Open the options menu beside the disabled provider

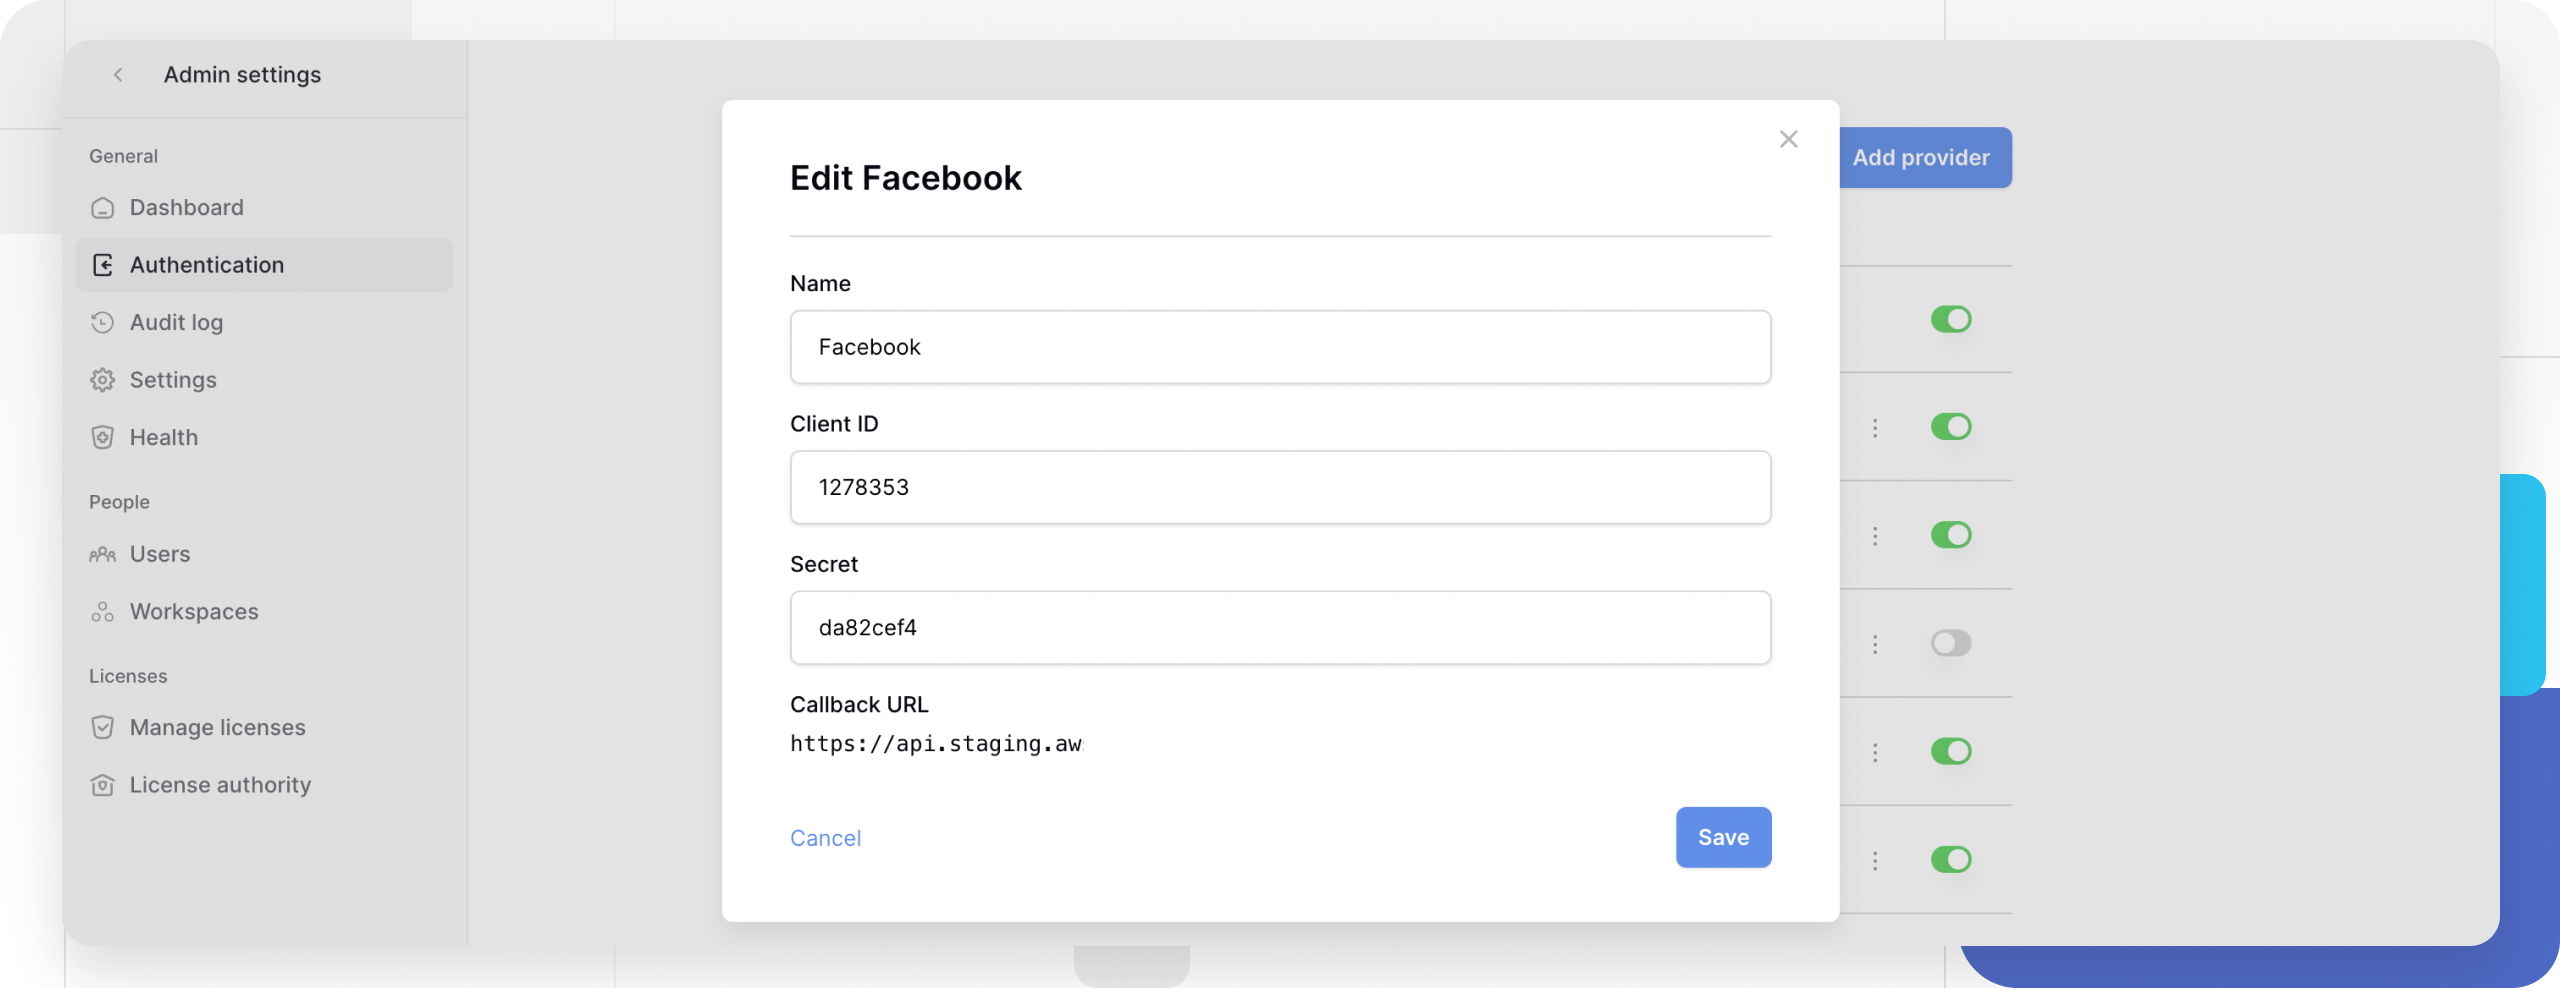1874,643
